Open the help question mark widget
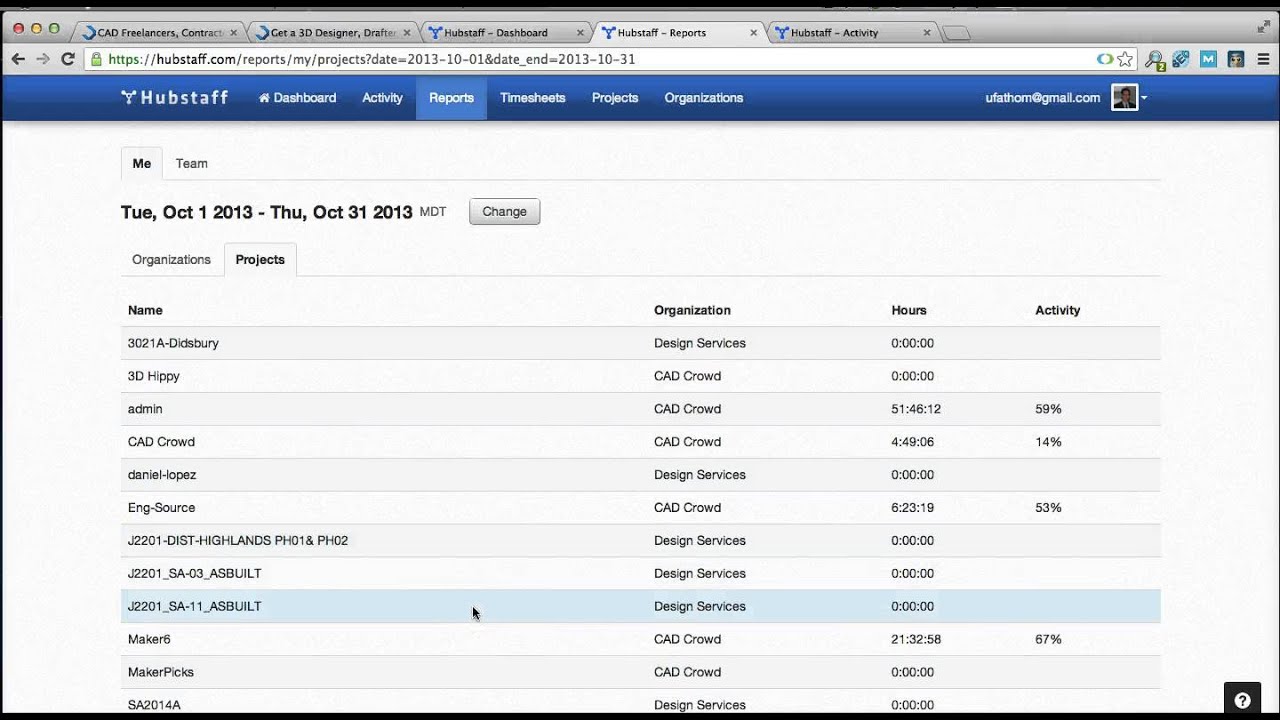Screen dimensions: 1280x720 click(1242, 700)
